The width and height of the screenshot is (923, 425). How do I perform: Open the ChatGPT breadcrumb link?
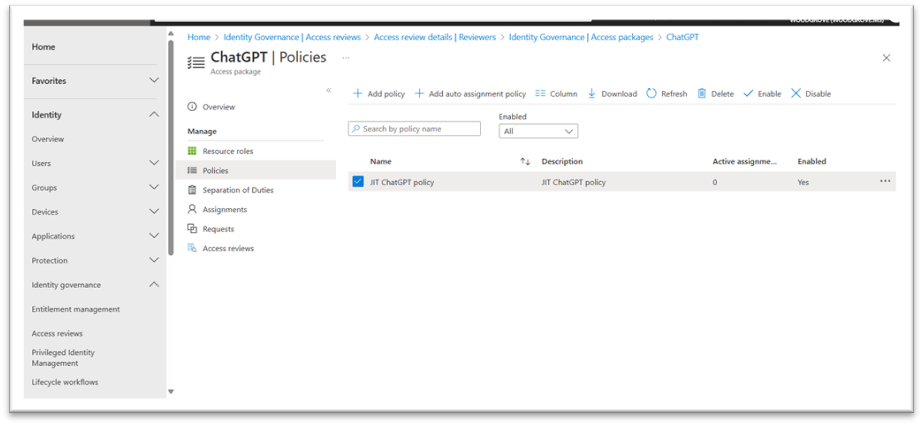pos(682,37)
